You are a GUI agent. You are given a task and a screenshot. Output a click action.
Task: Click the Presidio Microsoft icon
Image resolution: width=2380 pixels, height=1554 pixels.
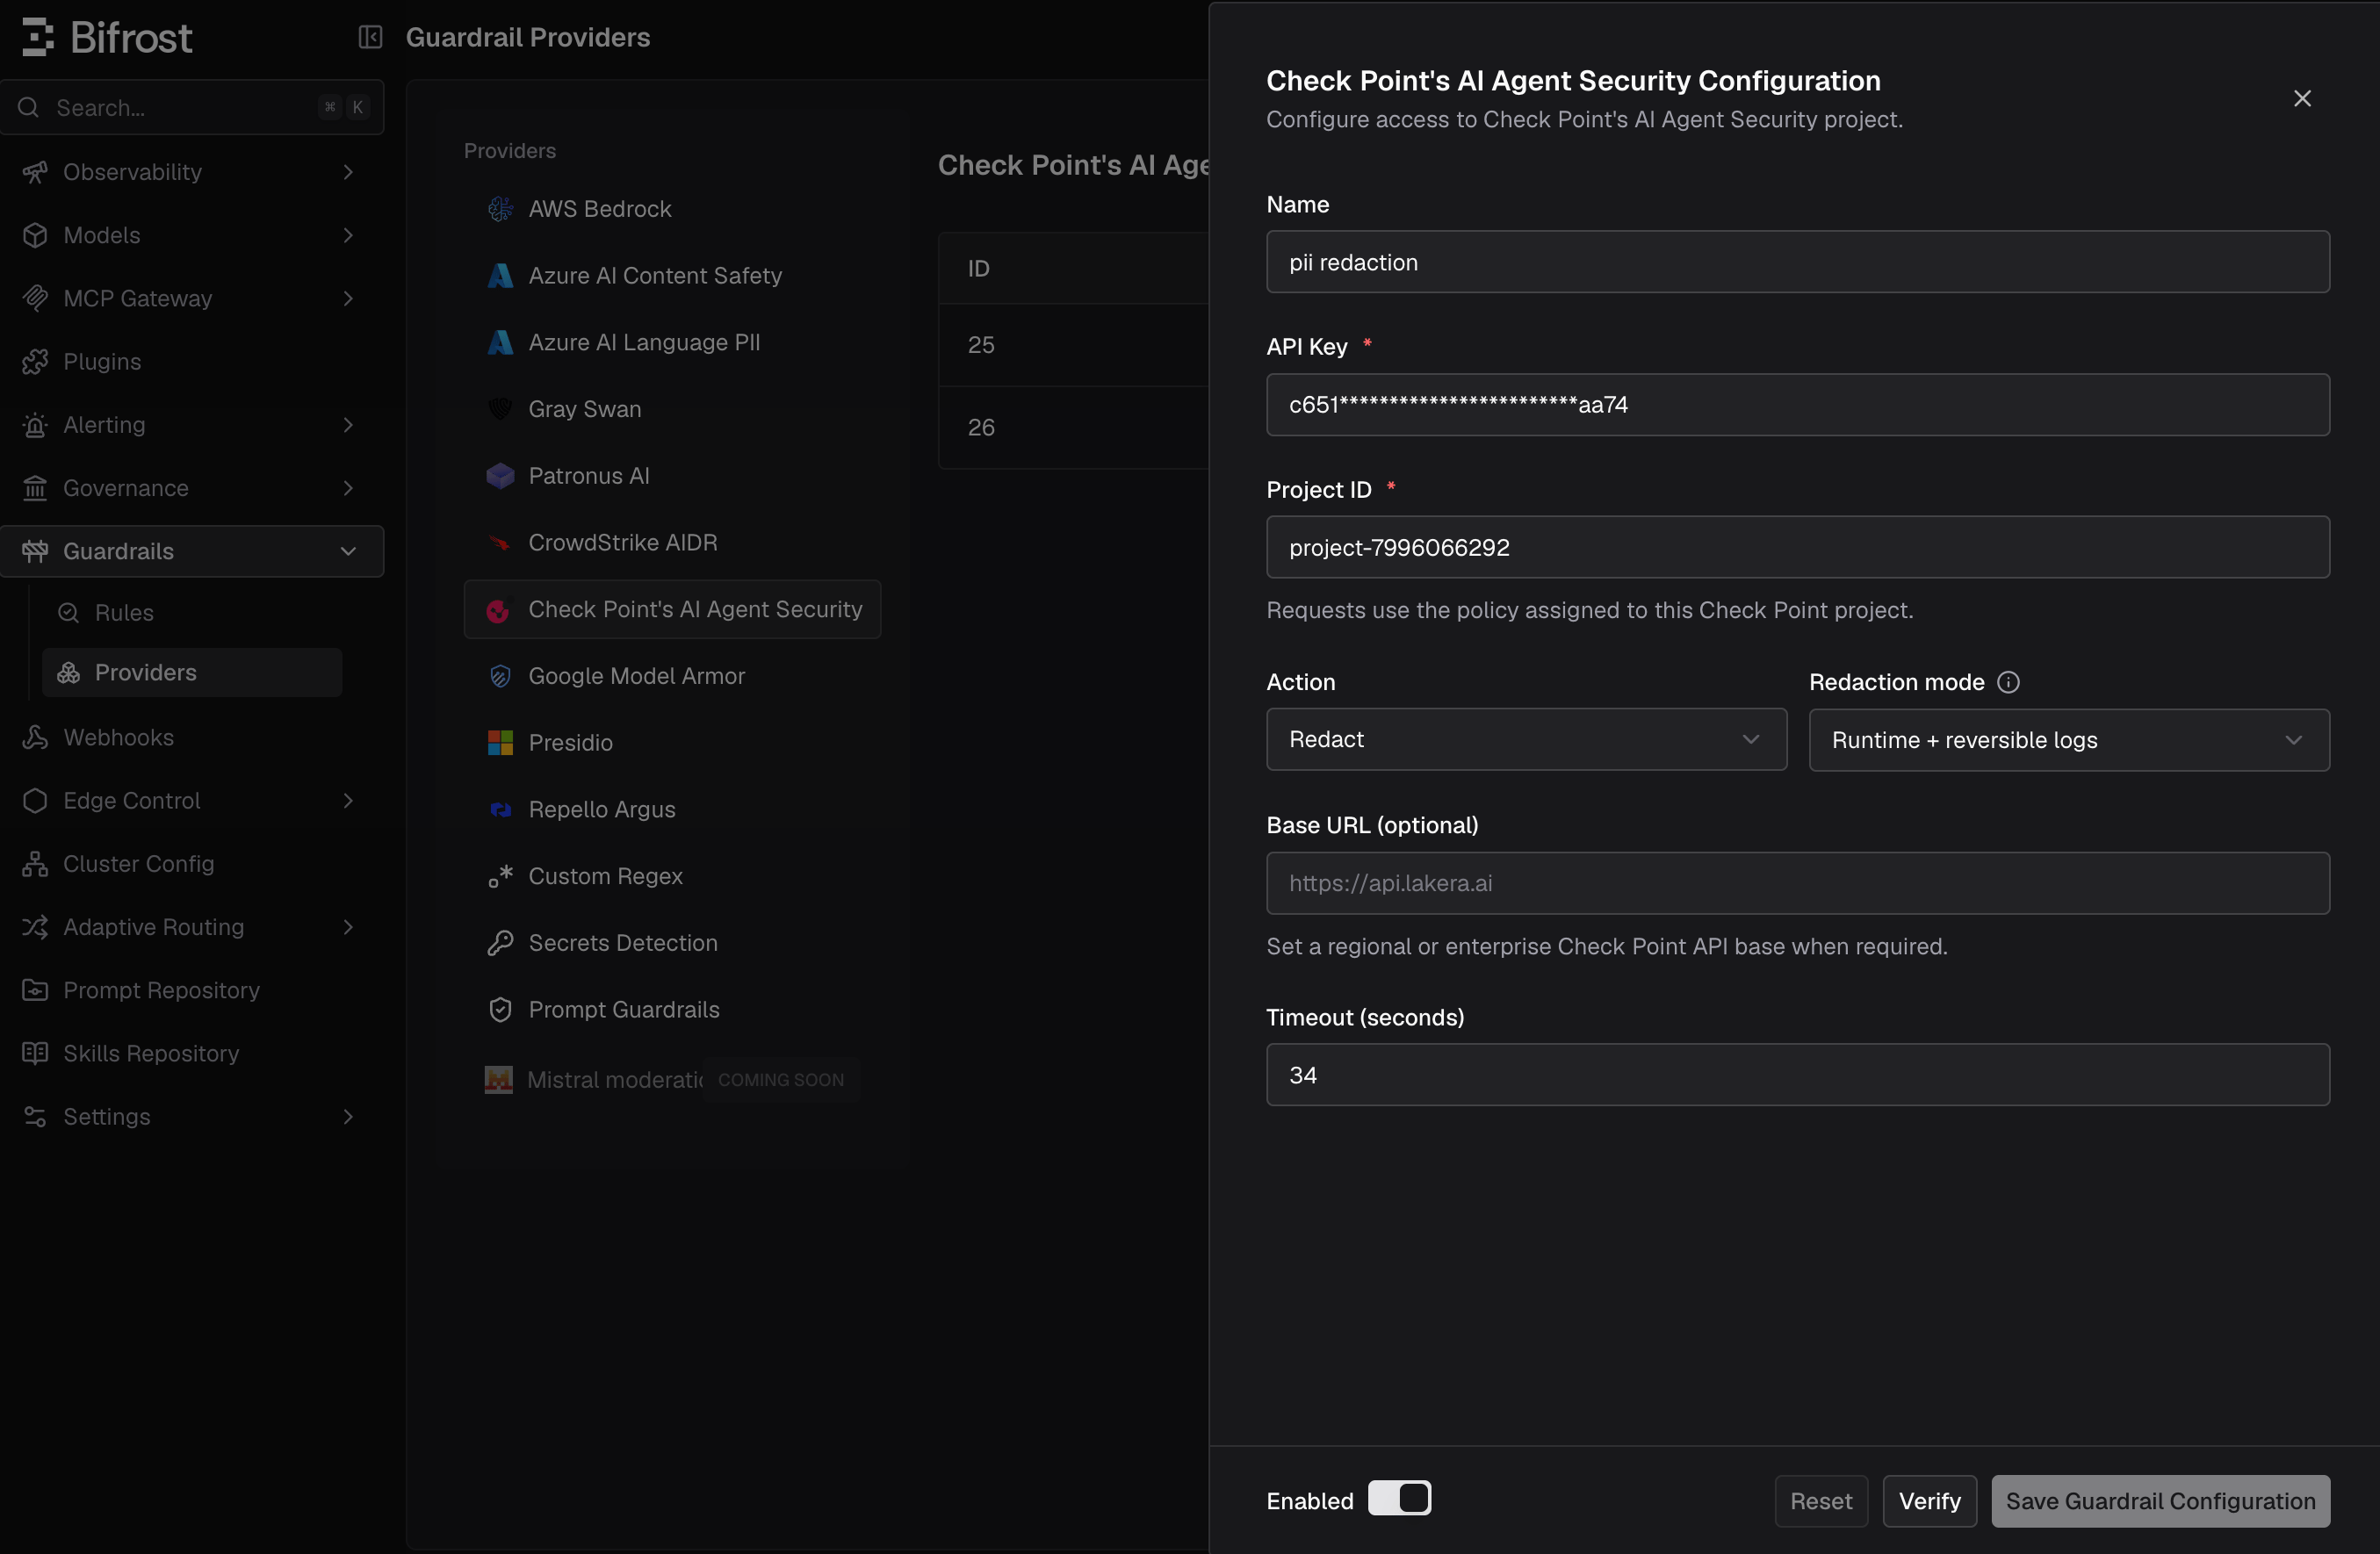500,743
